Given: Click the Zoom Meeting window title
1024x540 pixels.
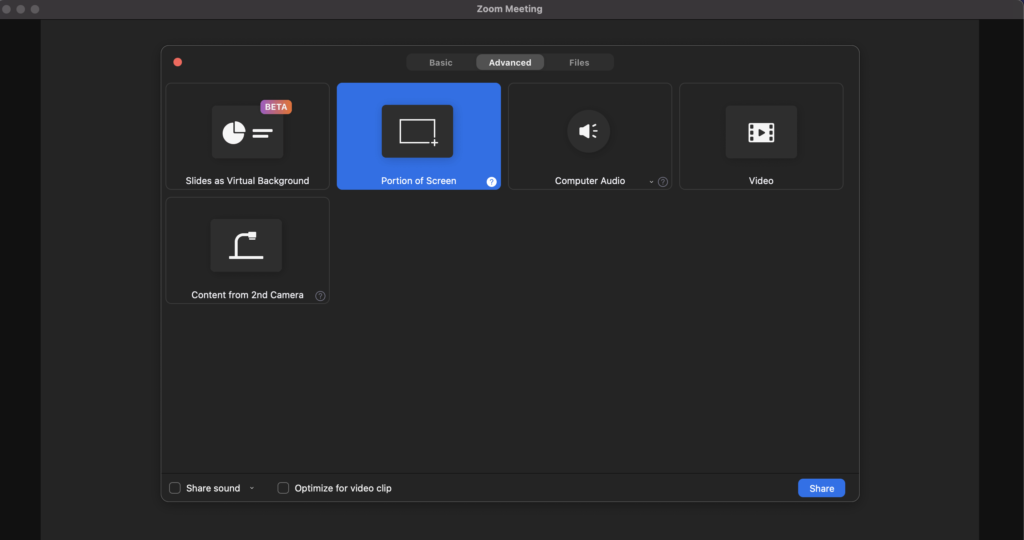Looking at the screenshot, I should [509, 8].
